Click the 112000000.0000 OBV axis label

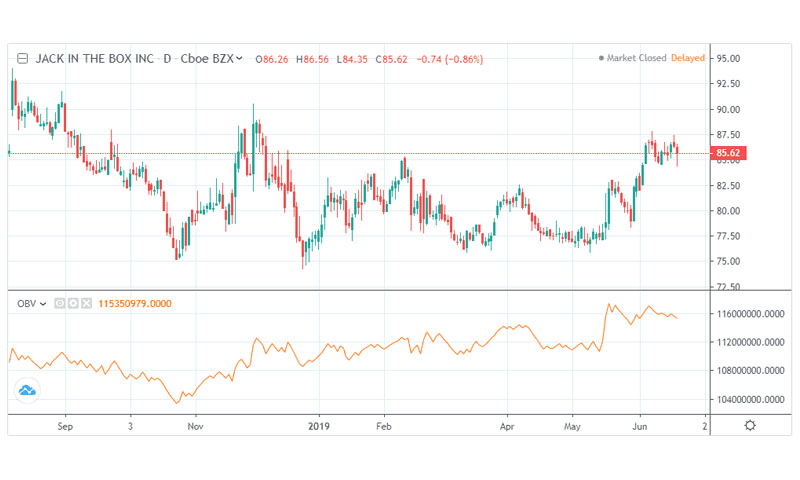coord(751,342)
